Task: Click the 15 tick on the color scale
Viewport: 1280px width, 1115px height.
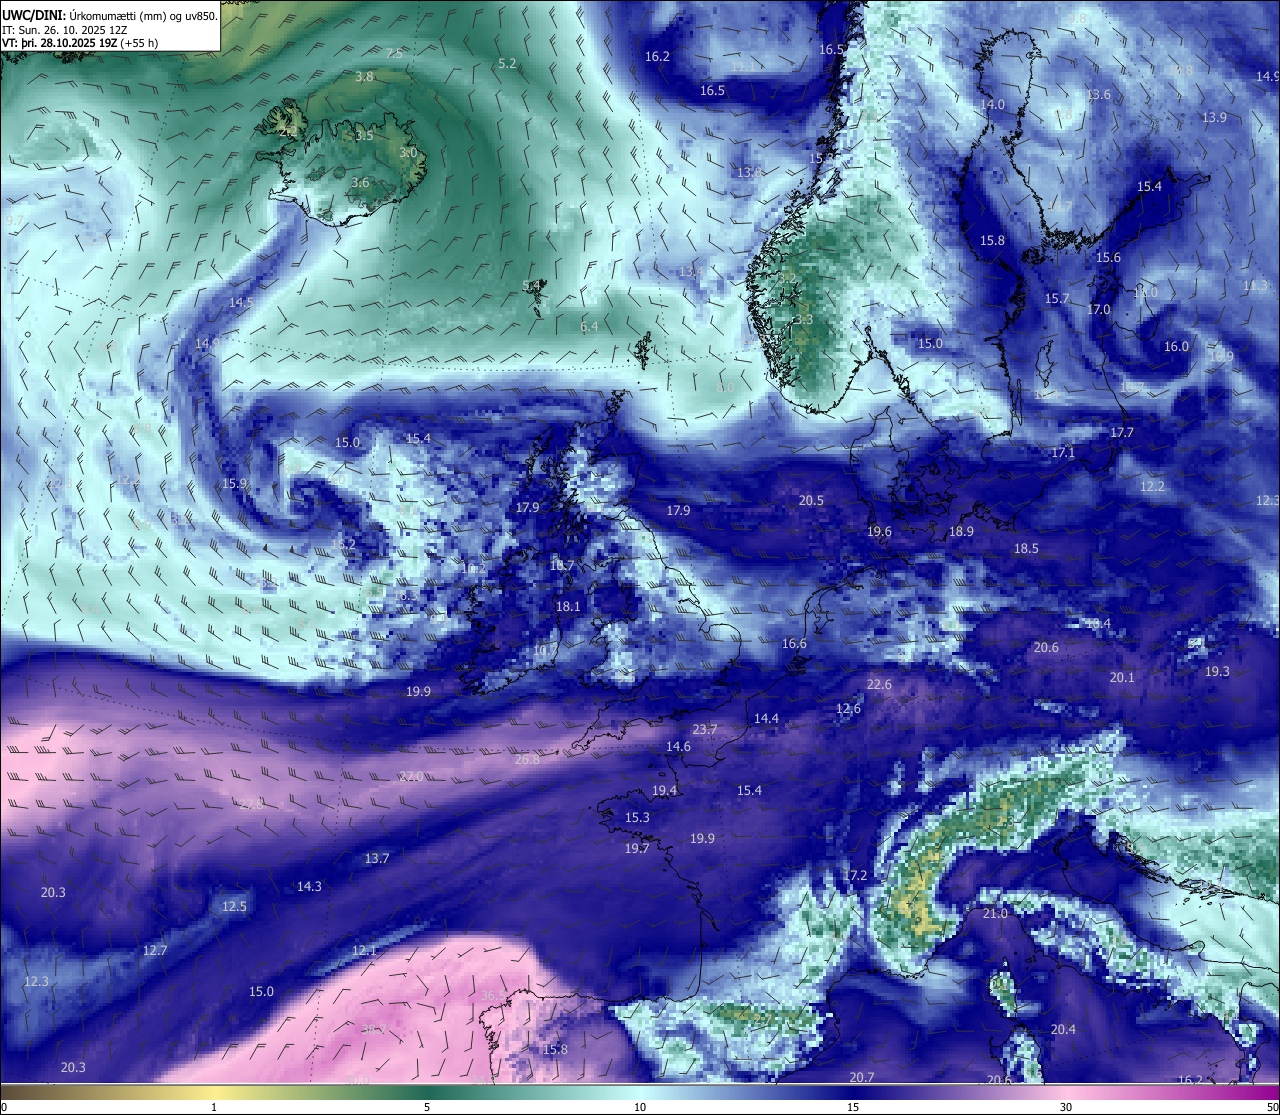Action: (x=853, y=1107)
